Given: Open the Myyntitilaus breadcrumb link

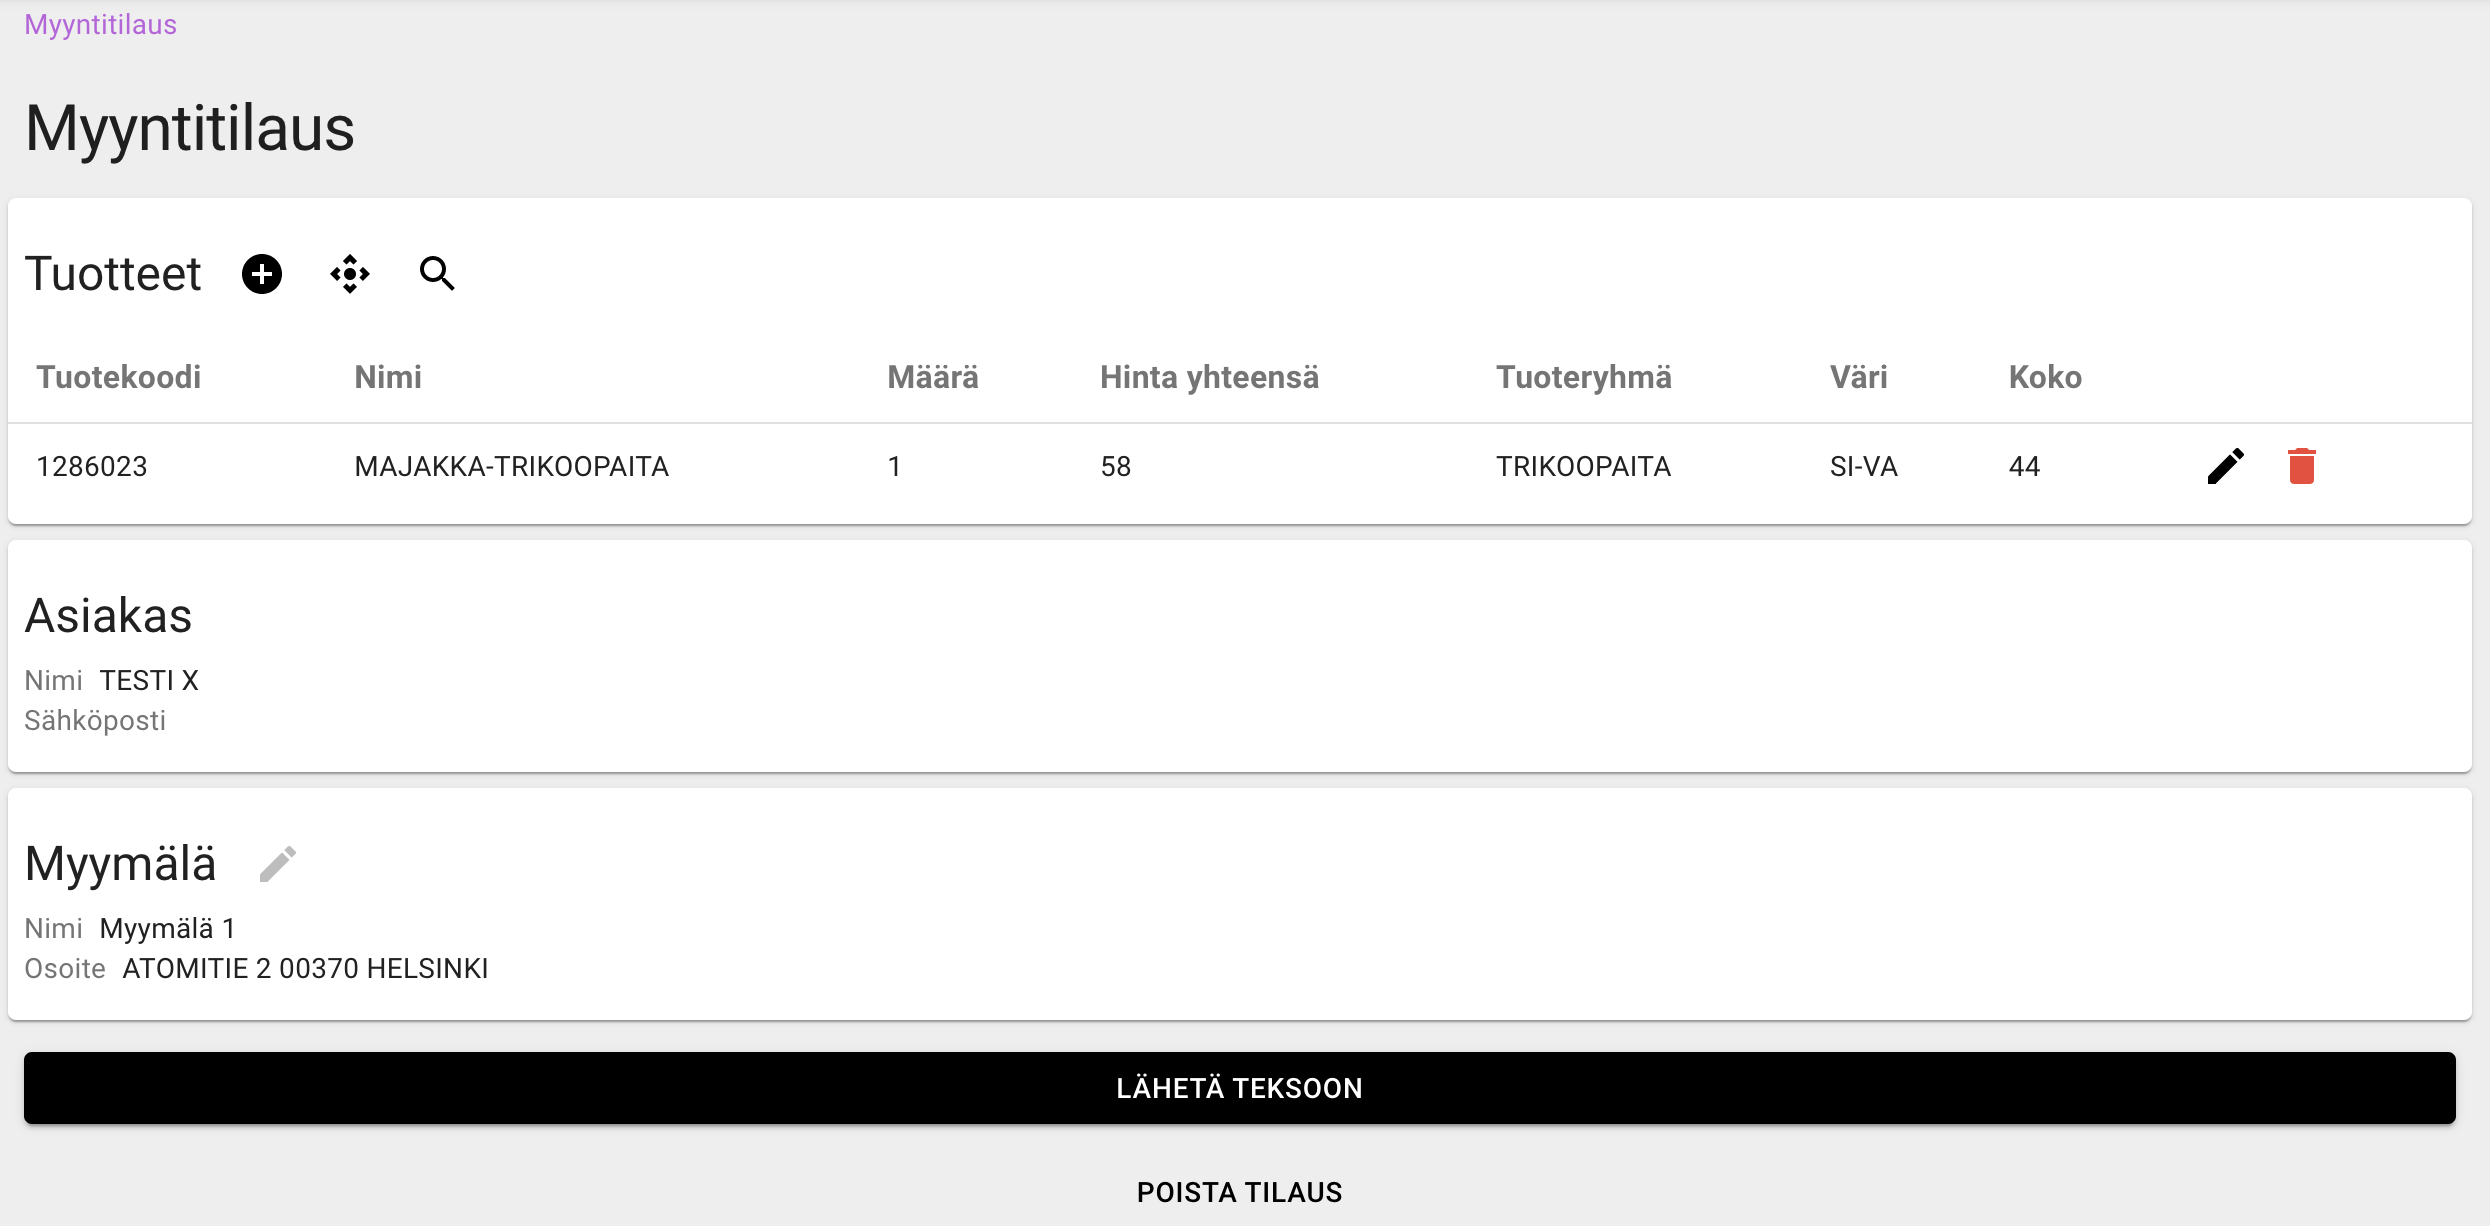Looking at the screenshot, I should point(100,25).
